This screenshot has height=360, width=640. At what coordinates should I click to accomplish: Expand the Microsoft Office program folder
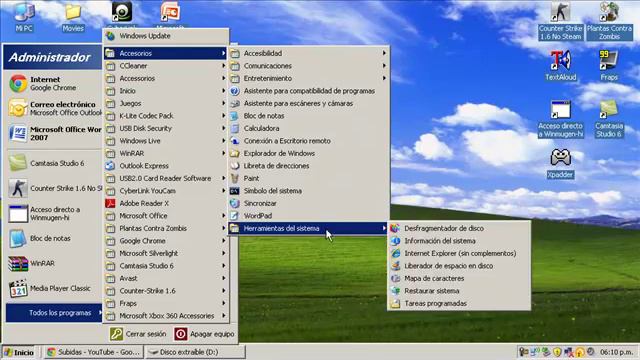coord(165,216)
